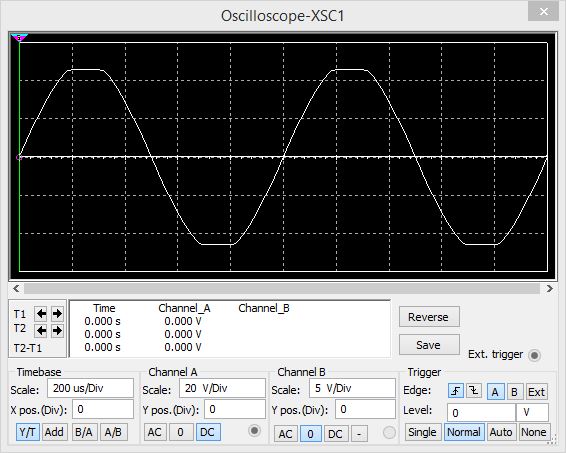Viewport: 566px width, 453px height.
Task: Set Channel B coupling to 0
Action: point(310,434)
